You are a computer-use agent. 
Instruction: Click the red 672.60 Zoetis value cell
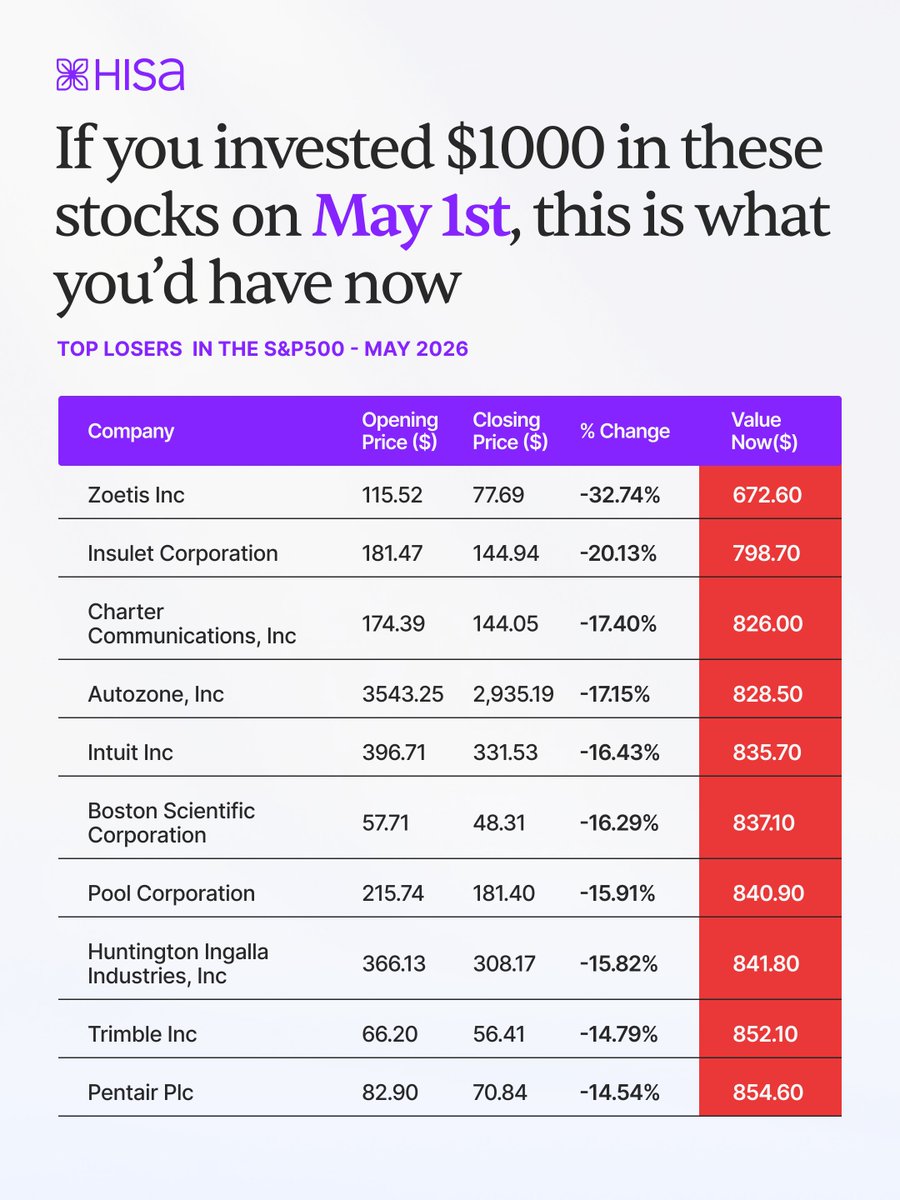click(770, 494)
